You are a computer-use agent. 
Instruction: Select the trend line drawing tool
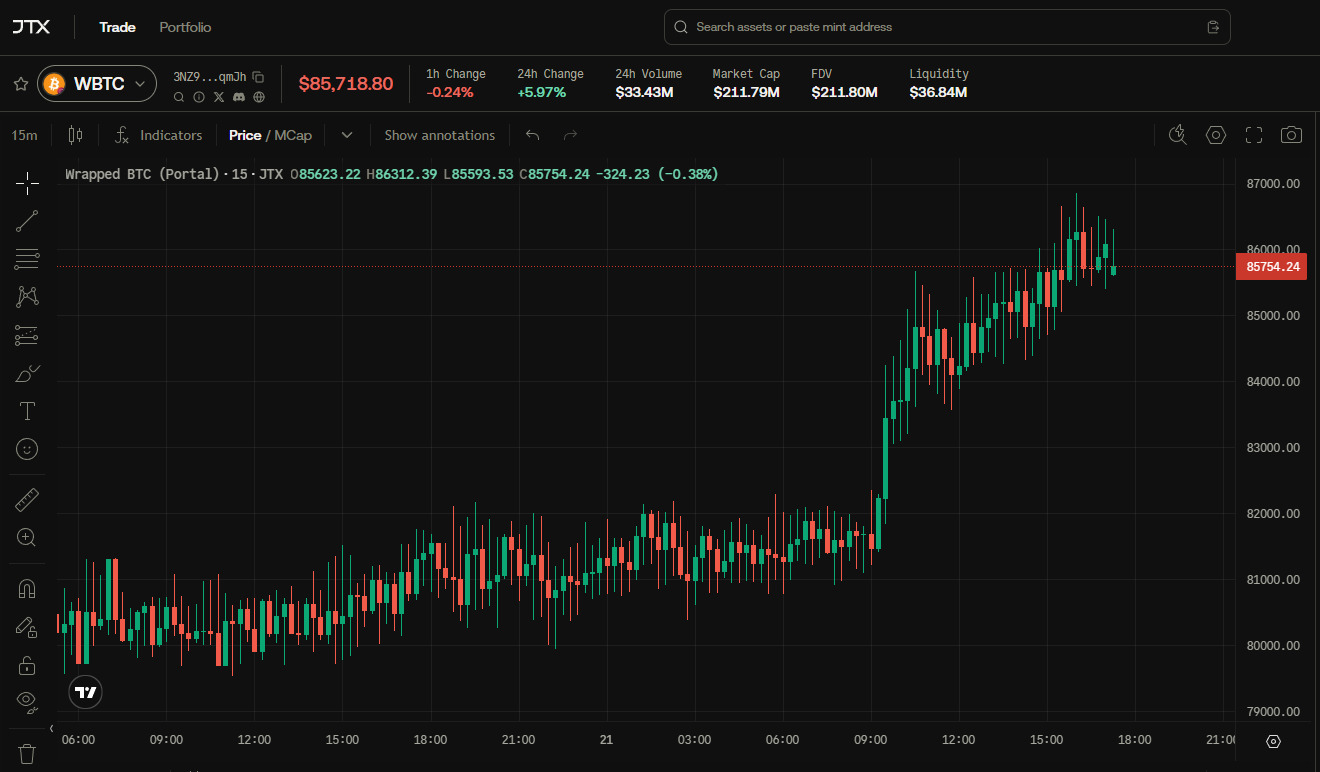point(27,221)
